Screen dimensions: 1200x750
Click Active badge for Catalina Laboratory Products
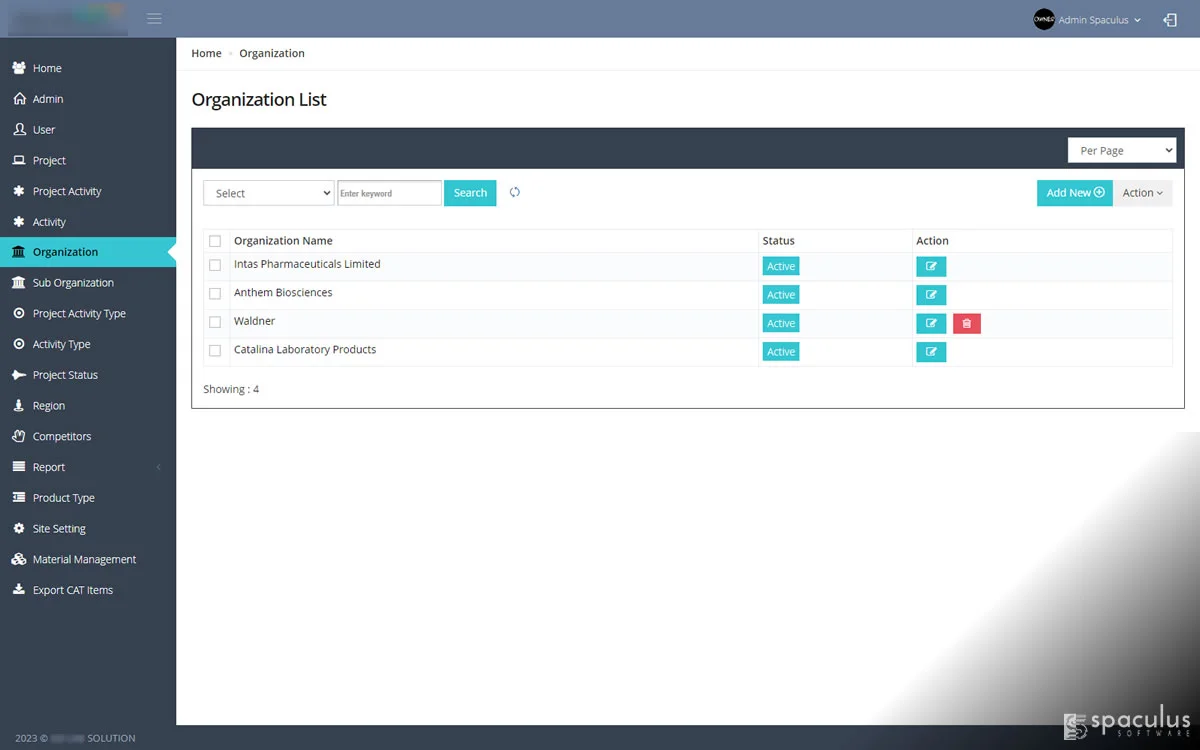[781, 352]
